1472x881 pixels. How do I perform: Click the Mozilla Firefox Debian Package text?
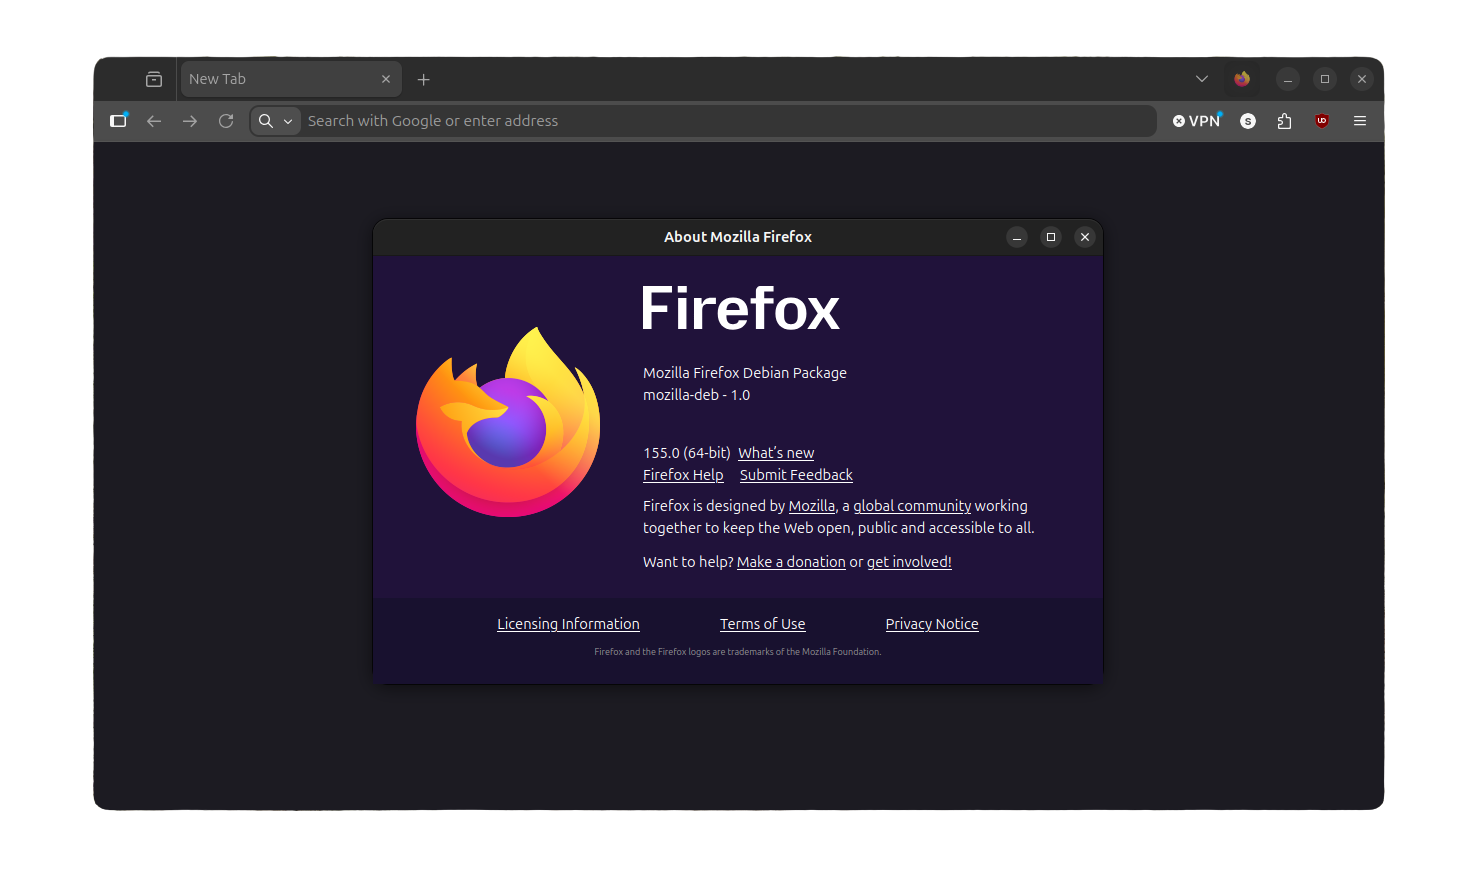click(745, 373)
